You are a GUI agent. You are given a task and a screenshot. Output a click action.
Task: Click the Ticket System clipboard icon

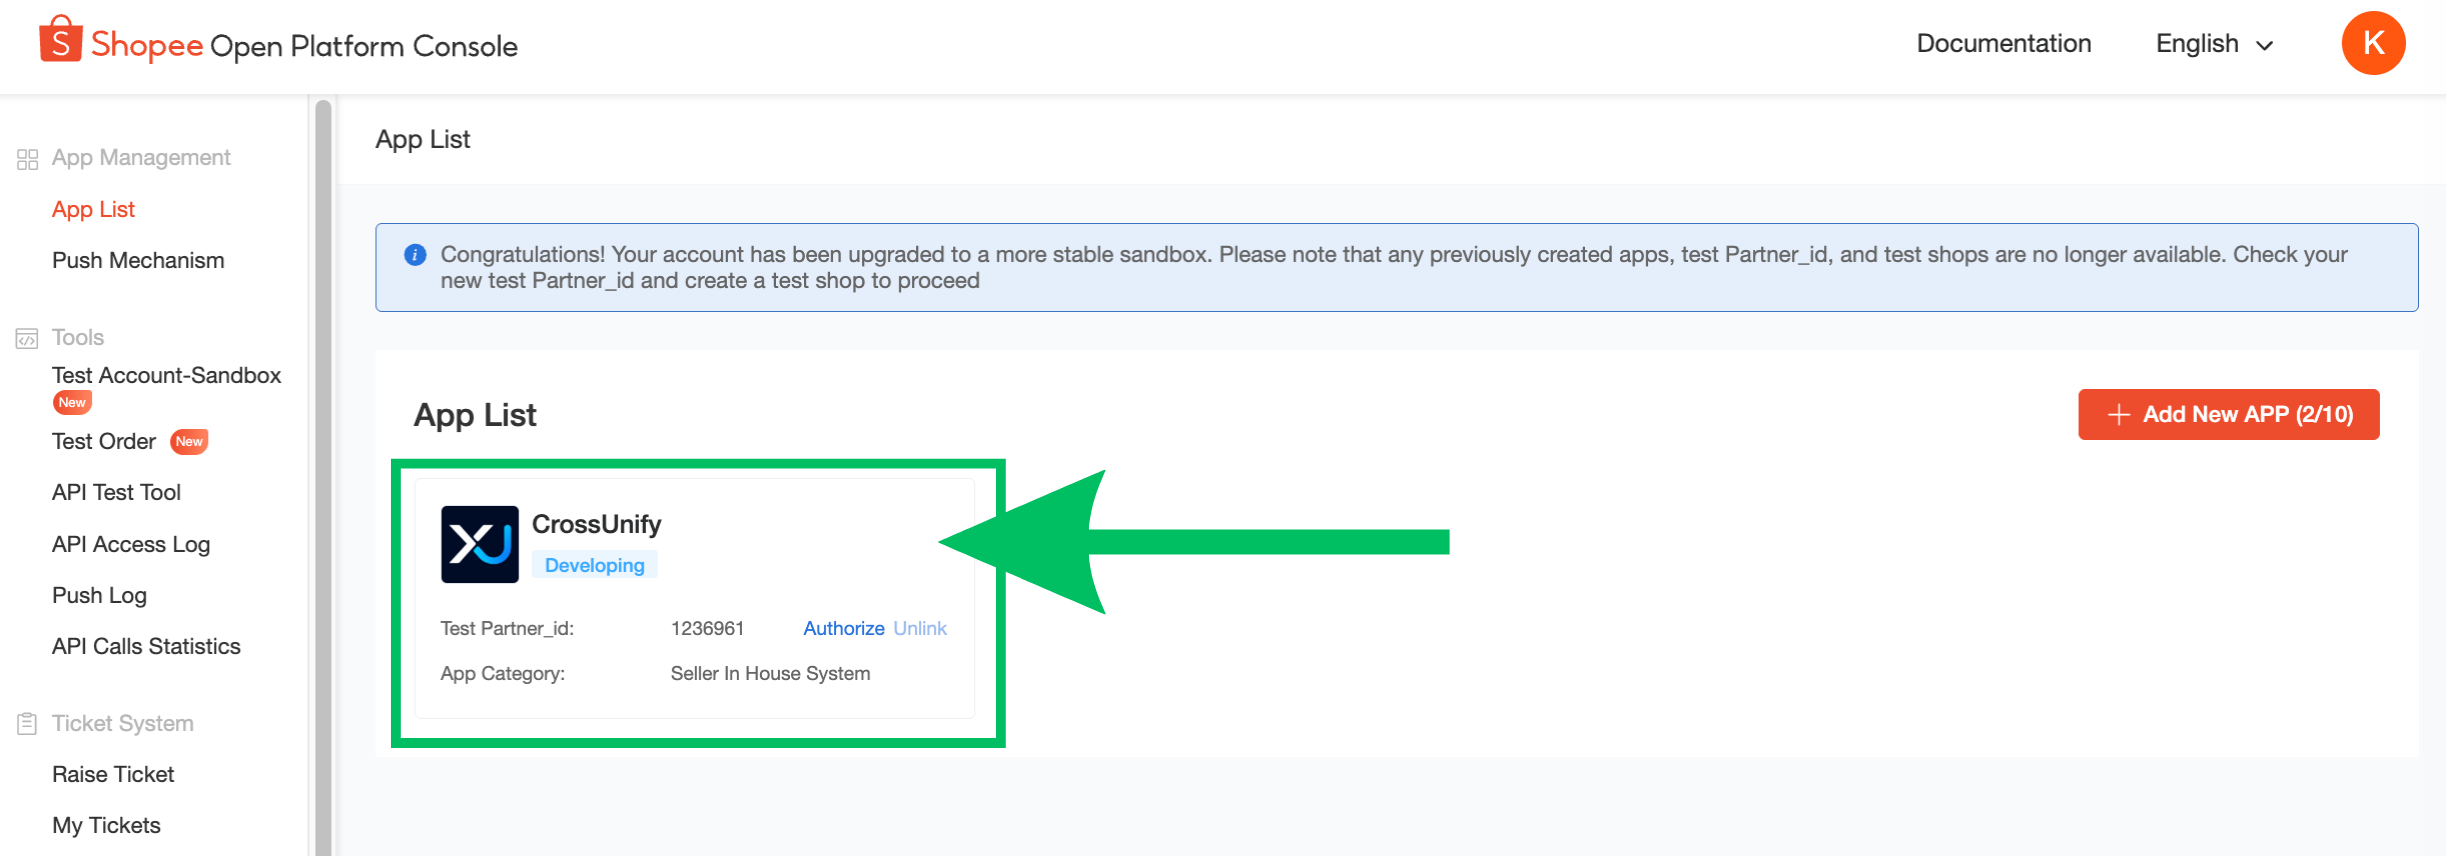(x=27, y=724)
